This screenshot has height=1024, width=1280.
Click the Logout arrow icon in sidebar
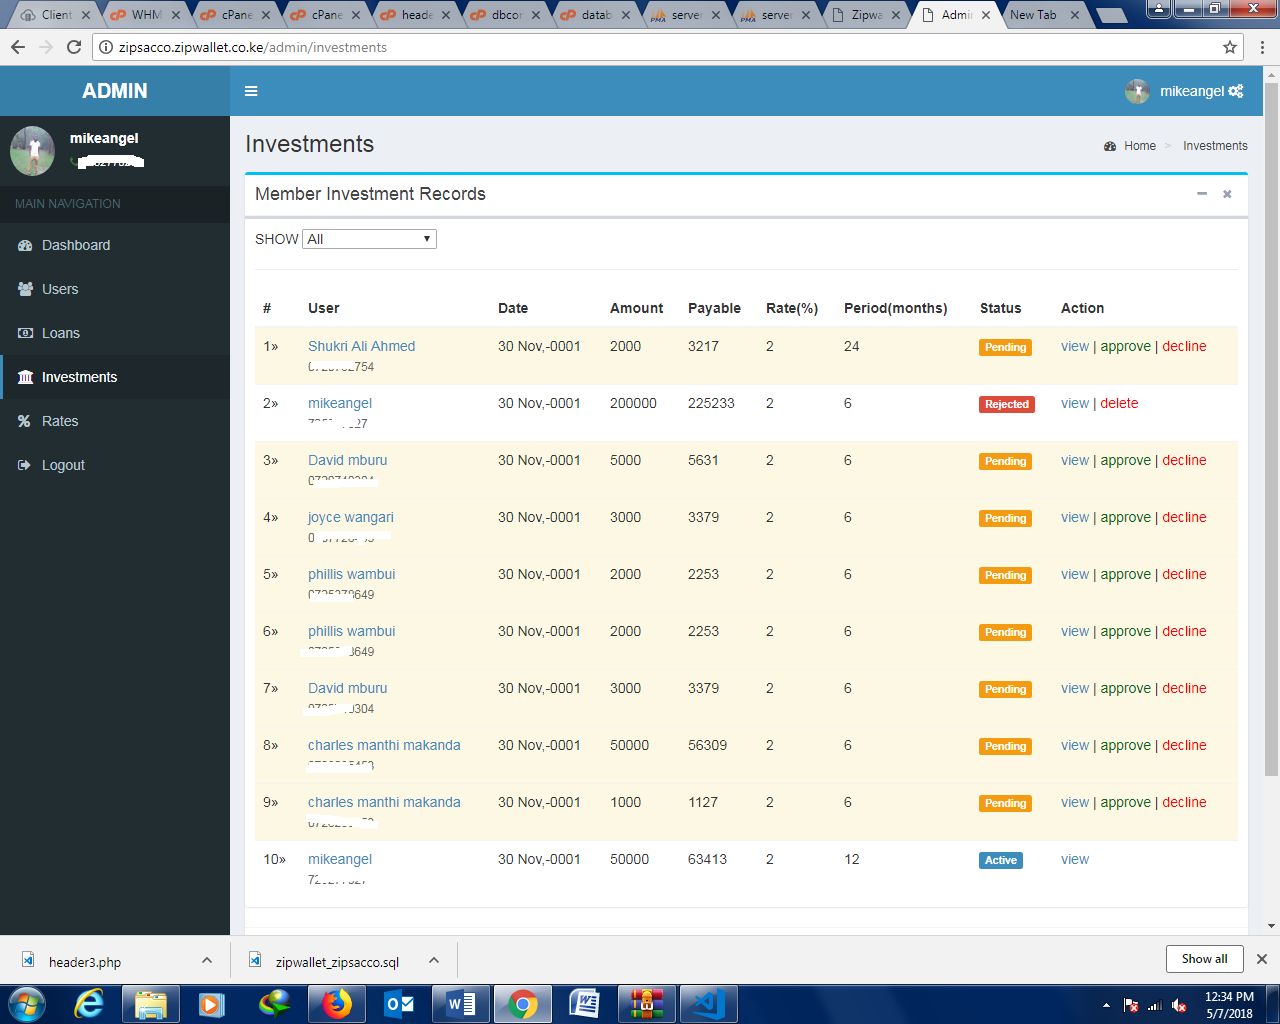(x=25, y=465)
